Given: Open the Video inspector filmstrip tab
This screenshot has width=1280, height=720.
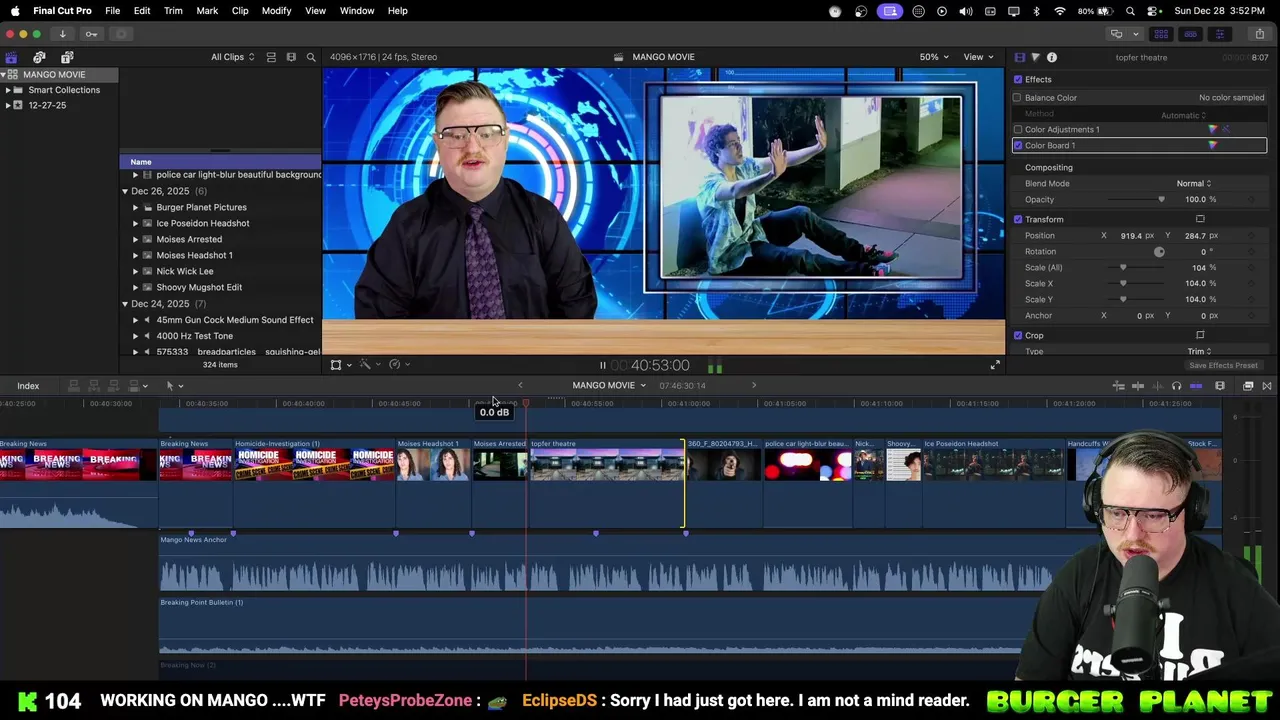Looking at the screenshot, I should tap(1019, 57).
